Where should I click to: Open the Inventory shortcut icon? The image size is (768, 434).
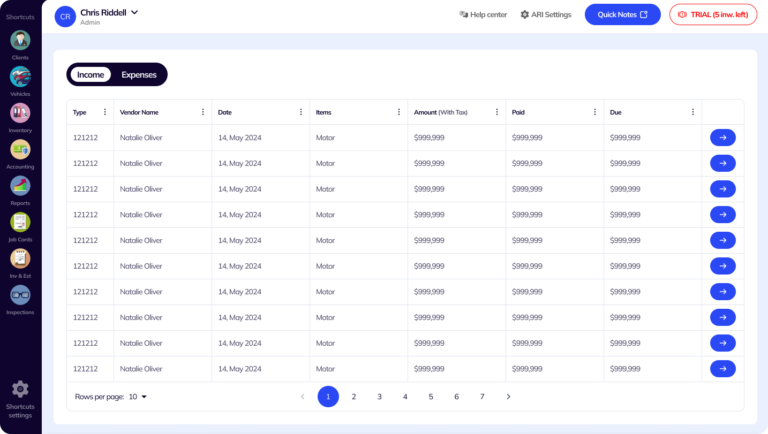point(20,113)
